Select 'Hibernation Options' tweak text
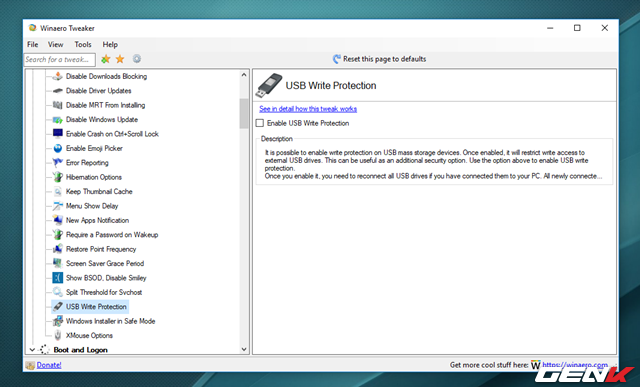This screenshot has height=387, width=640. tap(94, 177)
